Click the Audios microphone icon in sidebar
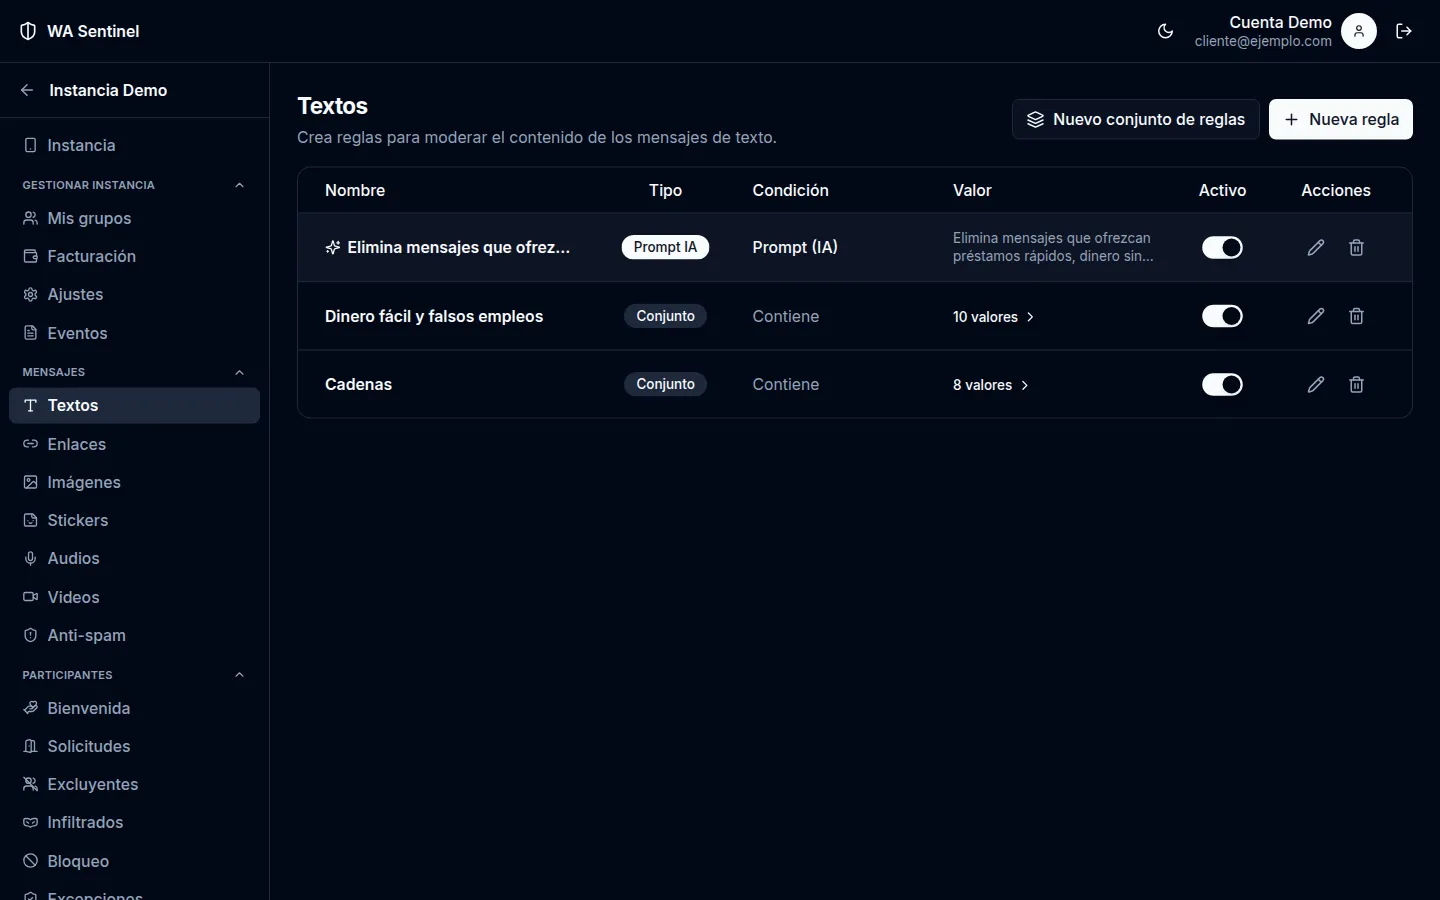This screenshot has width=1440, height=900. 30,558
